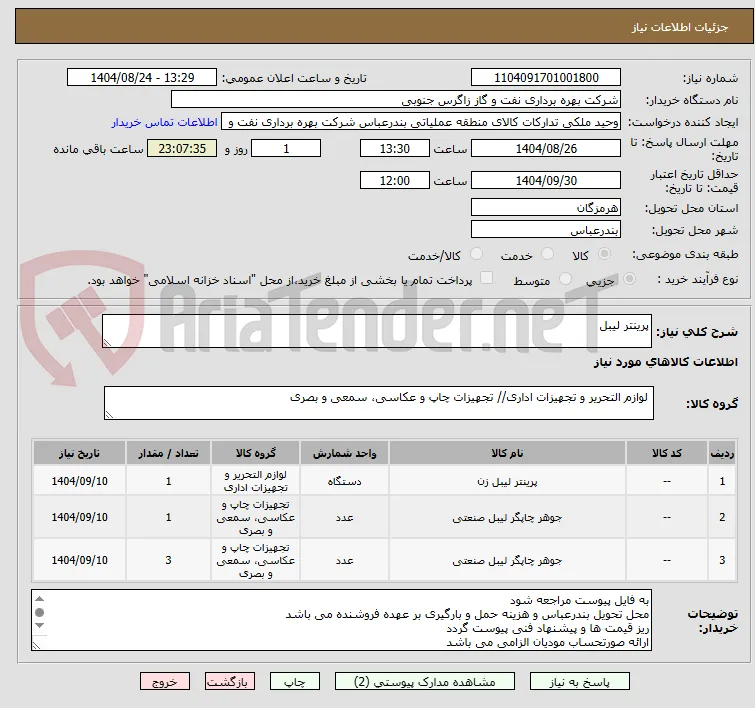Click the دستگاه unit cell
The image size is (755, 708).
[344, 481]
